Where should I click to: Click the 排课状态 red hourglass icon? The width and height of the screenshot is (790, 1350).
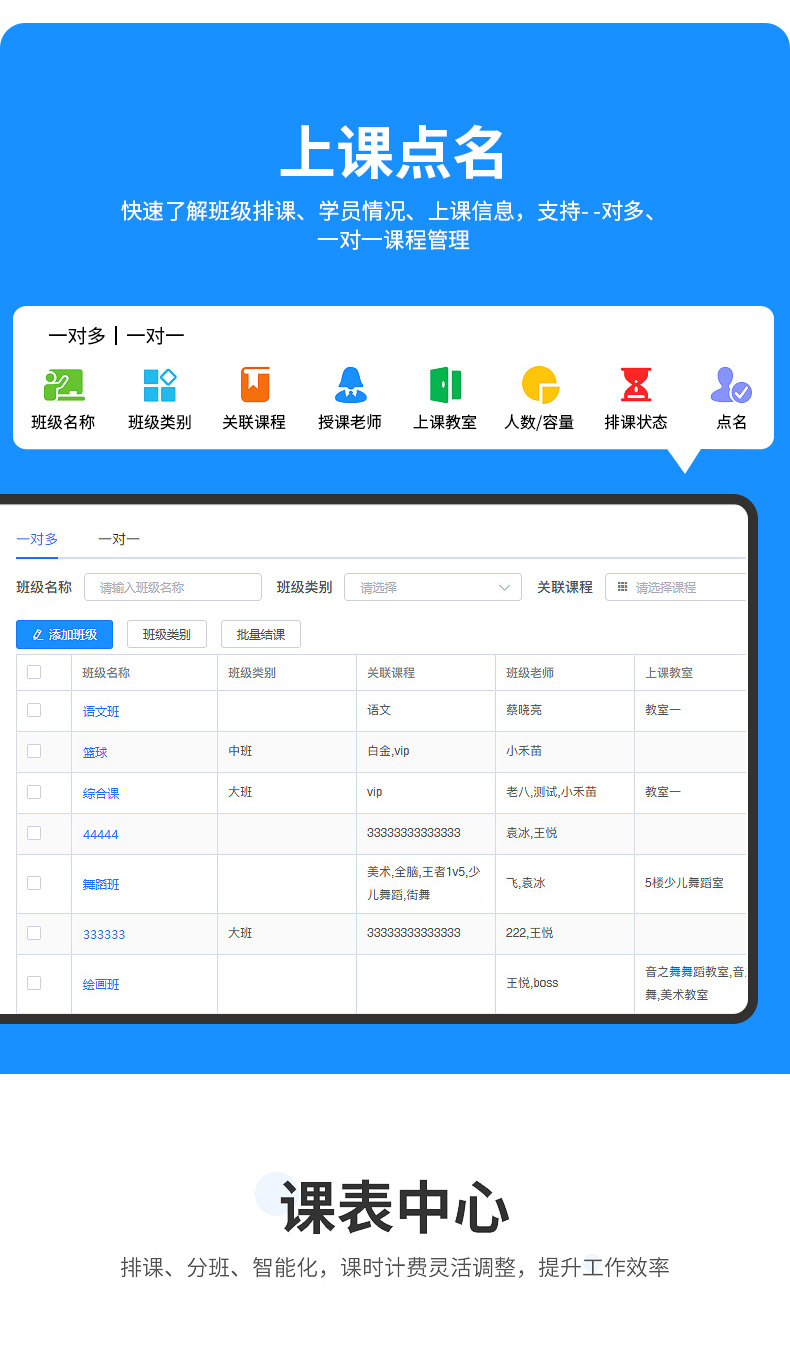[635, 385]
